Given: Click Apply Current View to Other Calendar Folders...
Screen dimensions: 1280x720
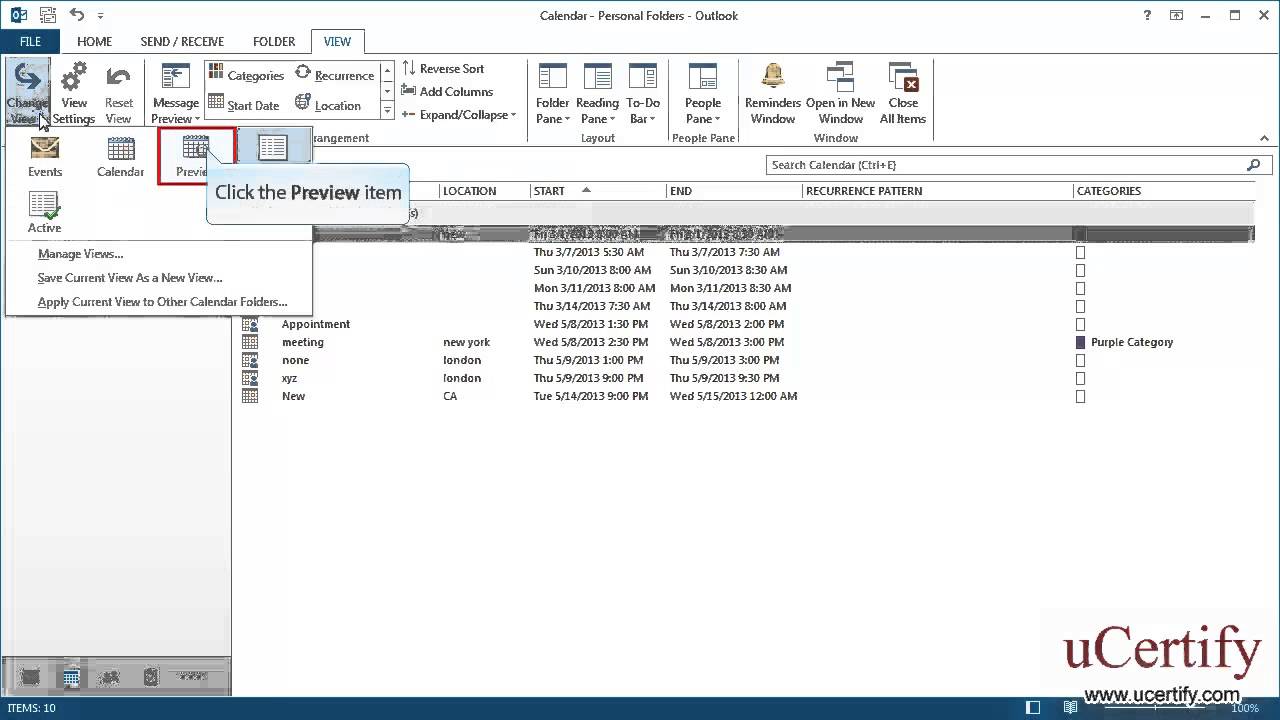Looking at the screenshot, I should coord(162,302).
